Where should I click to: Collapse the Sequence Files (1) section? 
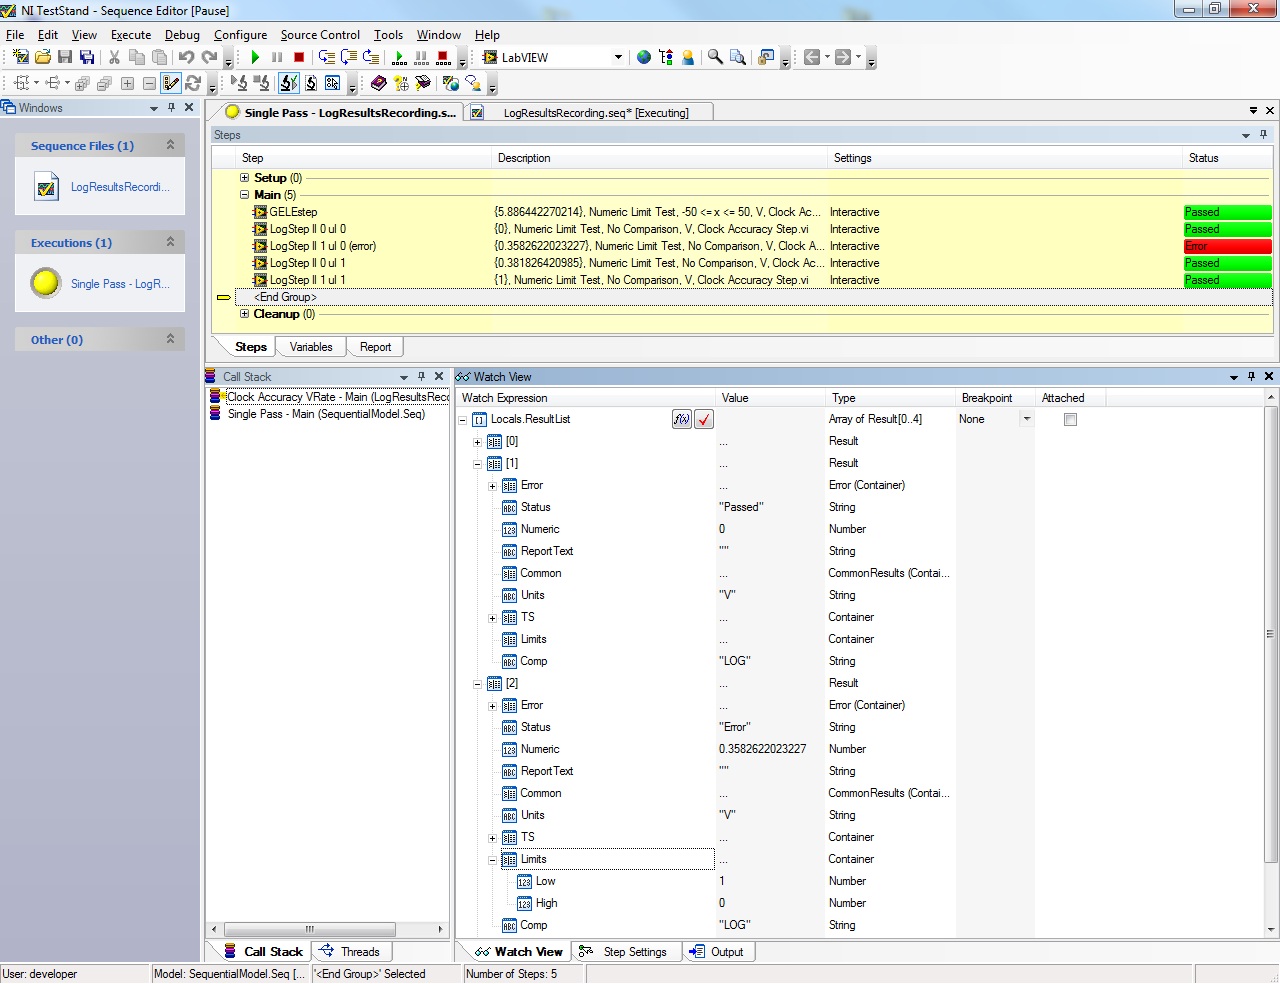(x=170, y=145)
